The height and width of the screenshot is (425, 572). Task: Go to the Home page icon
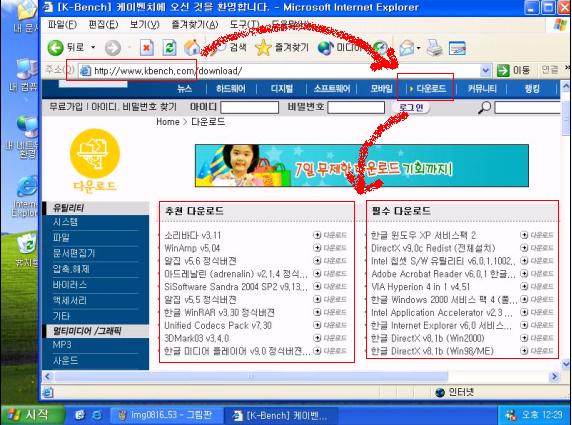pos(192,47)
